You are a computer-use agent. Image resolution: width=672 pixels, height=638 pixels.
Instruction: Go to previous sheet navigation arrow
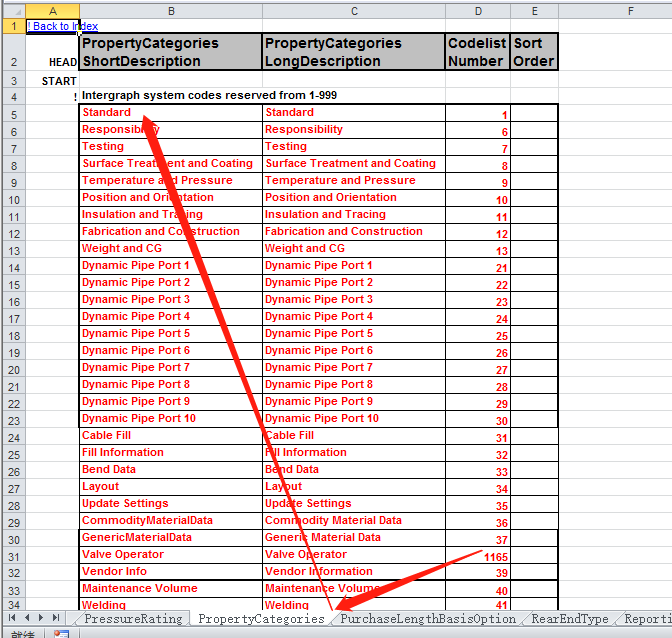coord(27,617)
